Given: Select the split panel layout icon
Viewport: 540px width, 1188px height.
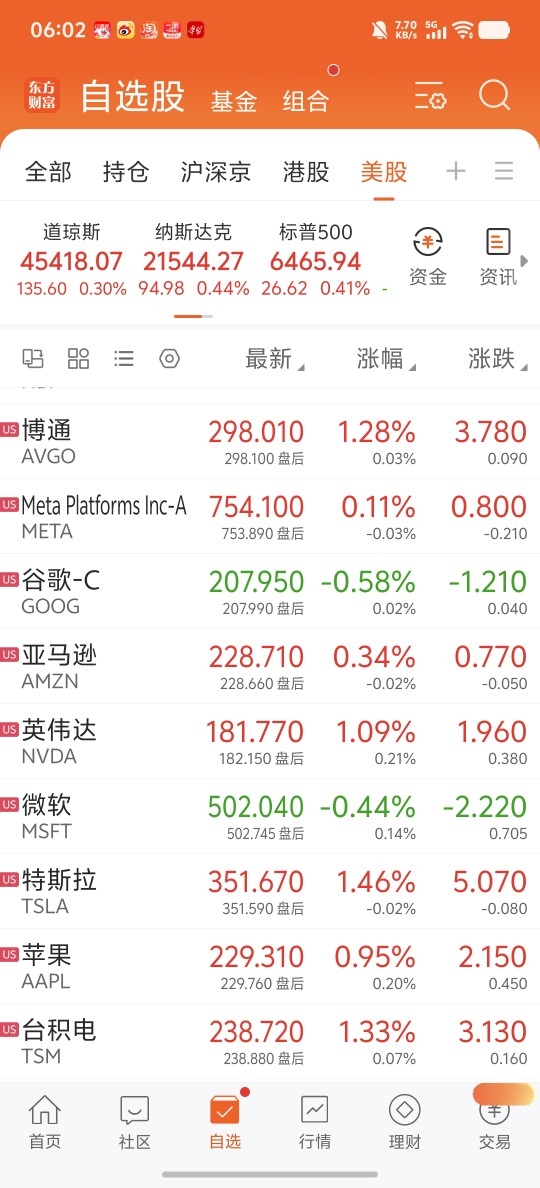Looking at the screenshot, I should 33,358.
